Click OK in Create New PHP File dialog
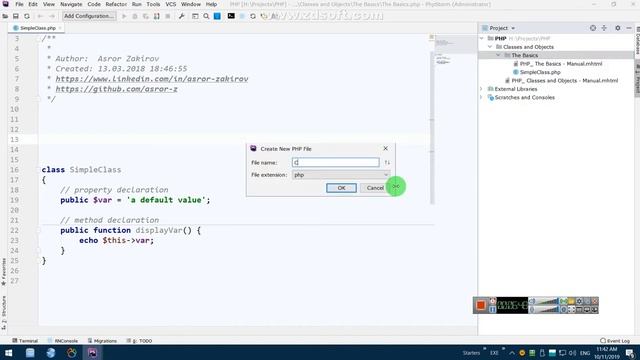Screen dimensions: 640x360 (x=341, y=188)
